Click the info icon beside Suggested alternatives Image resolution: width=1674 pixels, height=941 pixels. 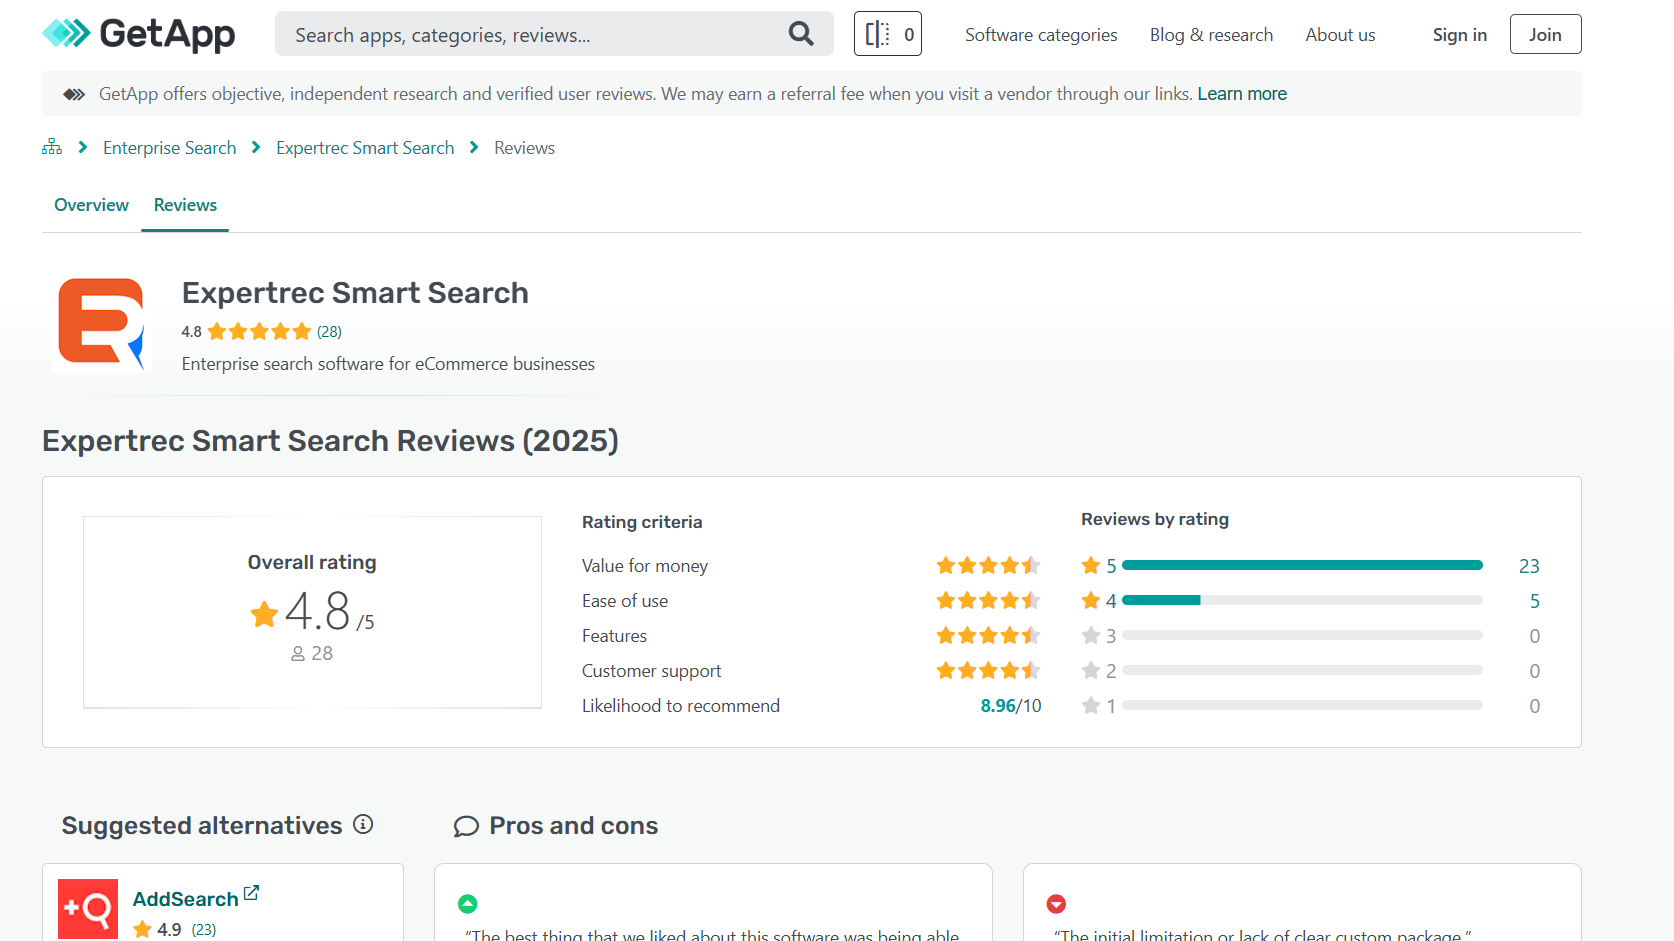pos(363,824)
